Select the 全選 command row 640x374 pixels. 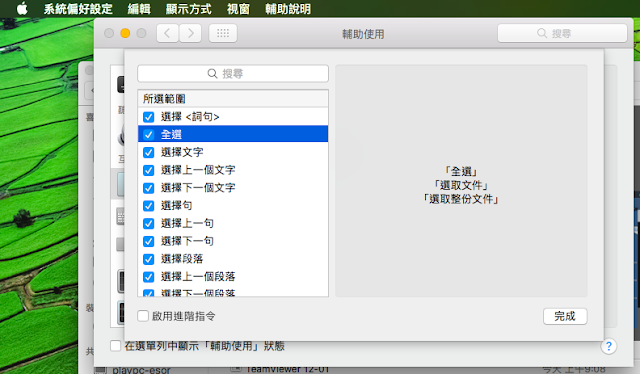[x=233, y=134]
